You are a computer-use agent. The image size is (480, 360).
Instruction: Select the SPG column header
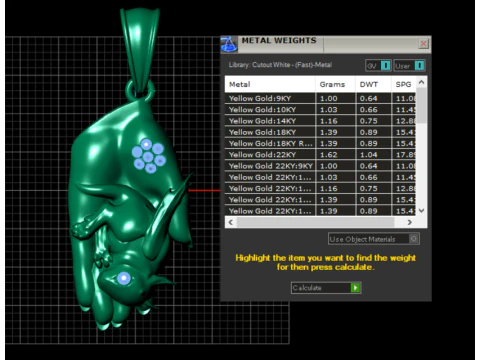click(404, 84)
